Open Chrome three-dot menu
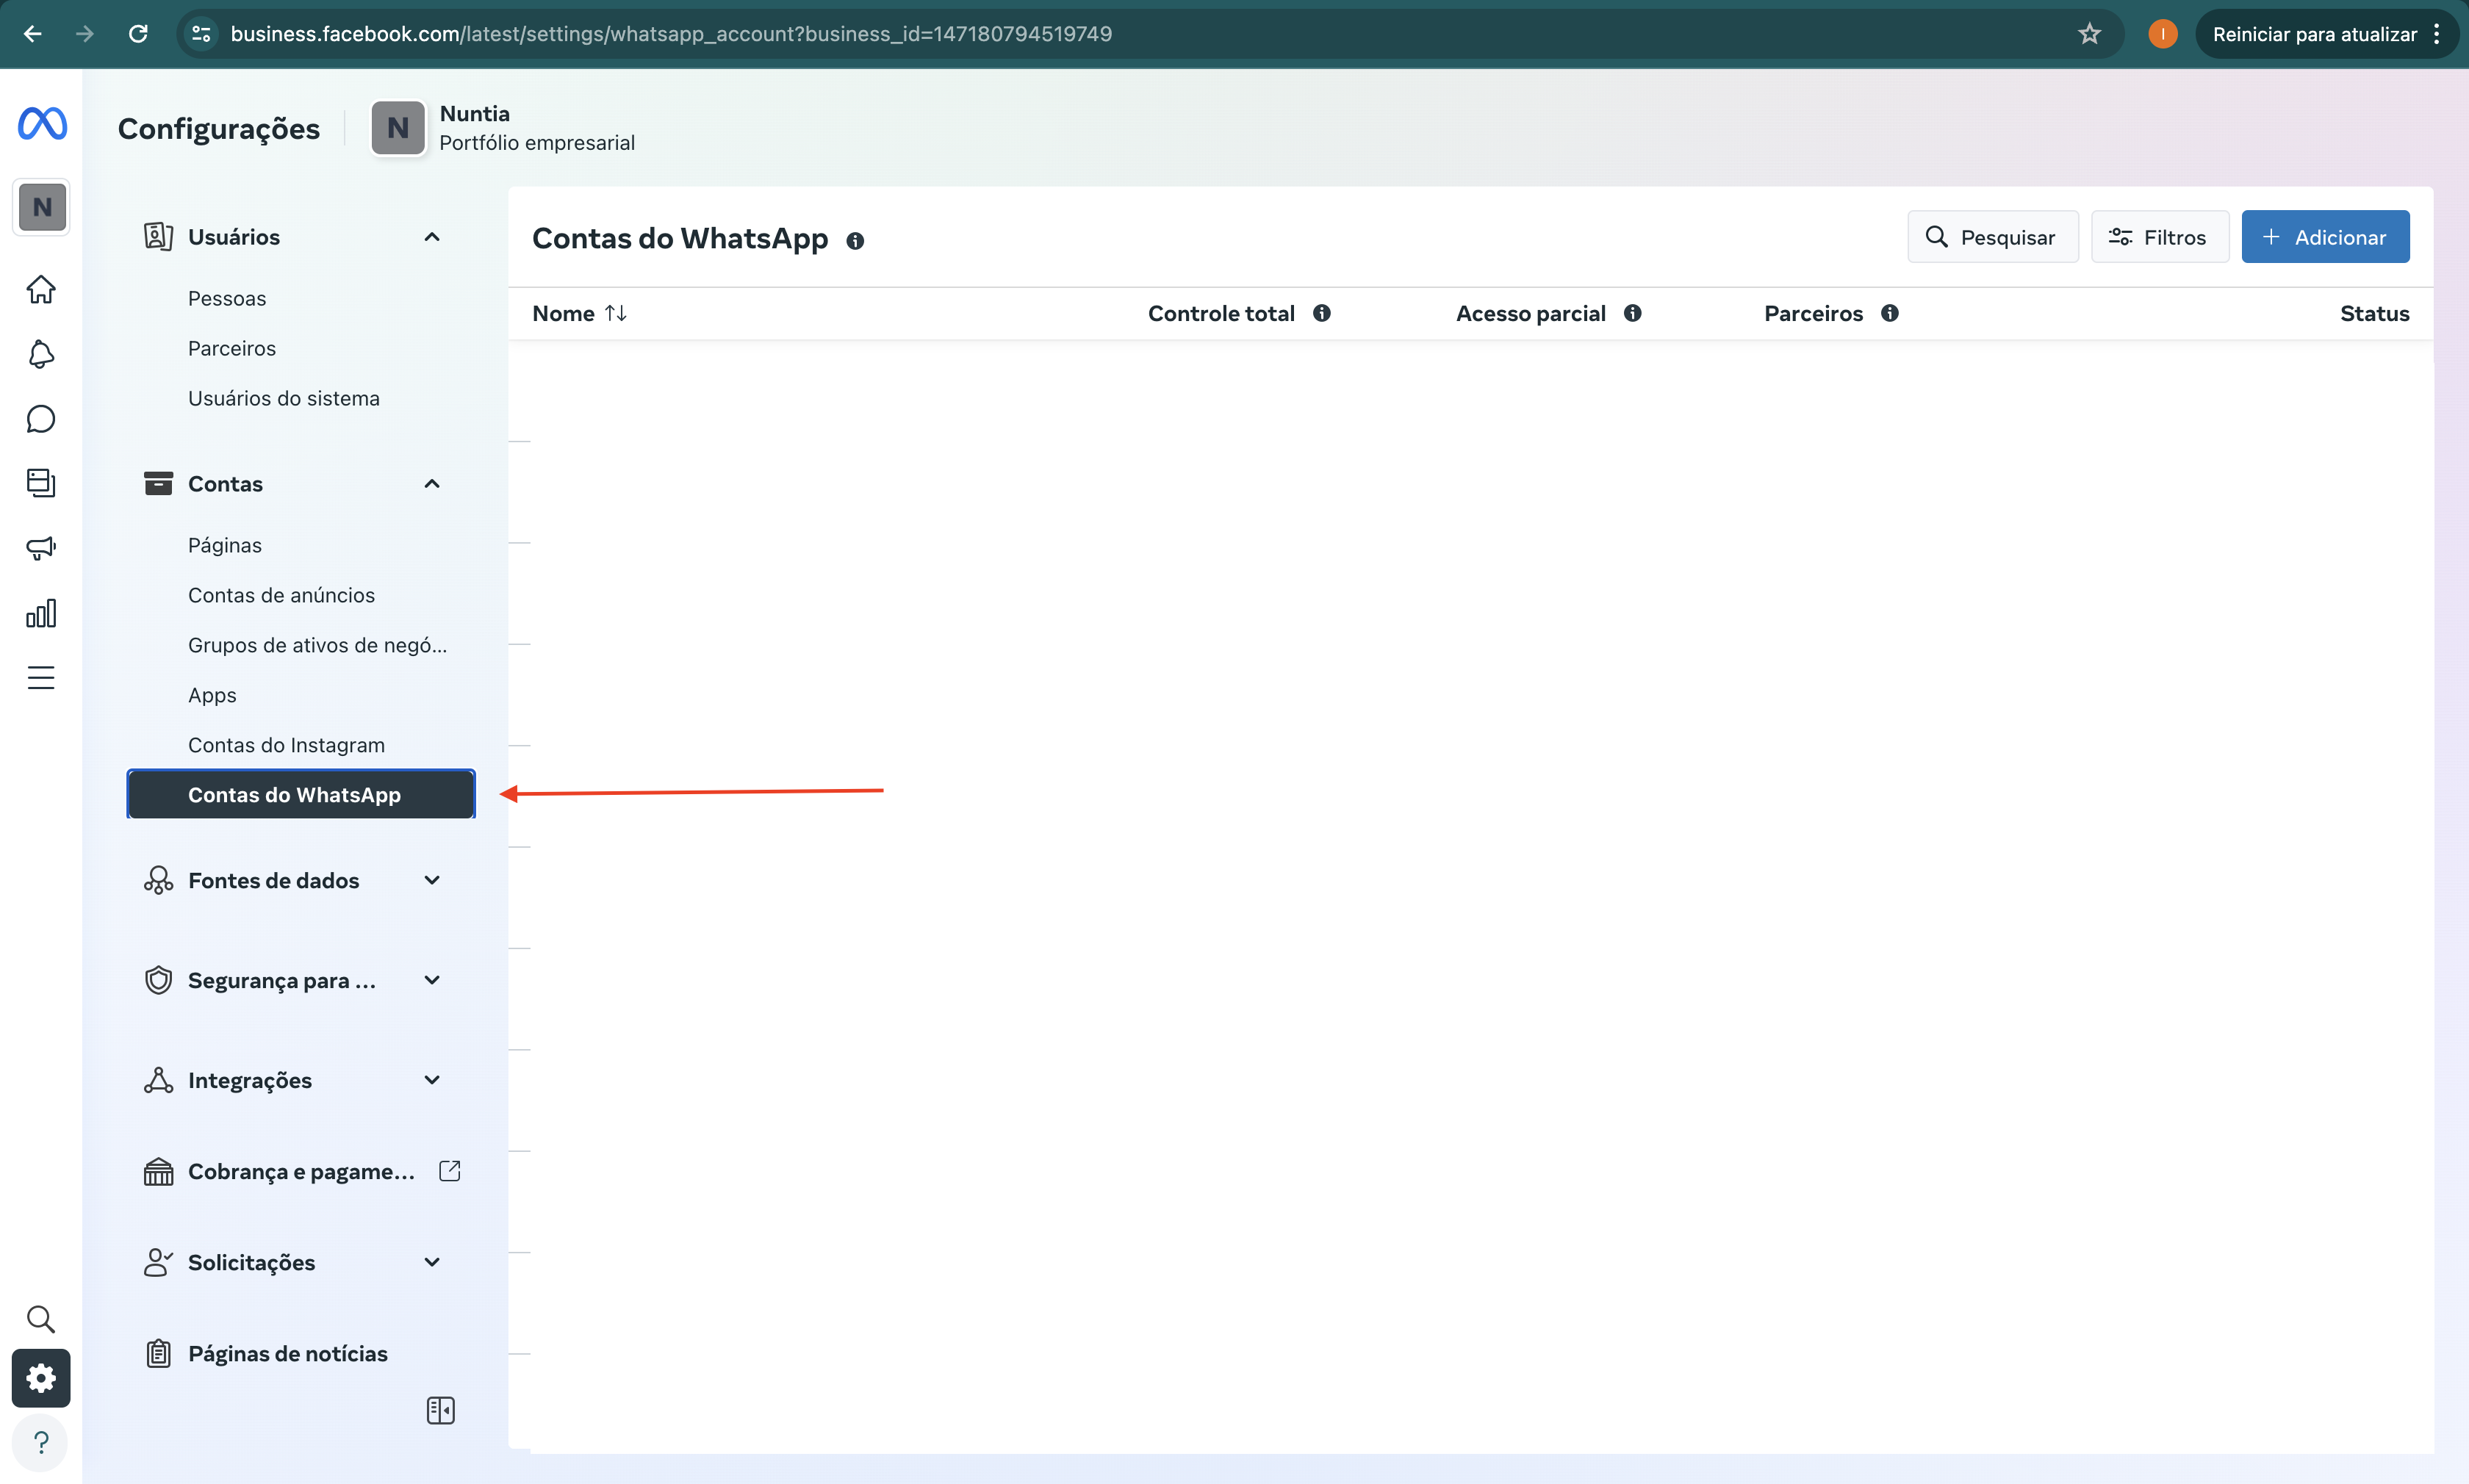The image size is (2469, 1484). pyautogui.click(x=2437, y=34)
